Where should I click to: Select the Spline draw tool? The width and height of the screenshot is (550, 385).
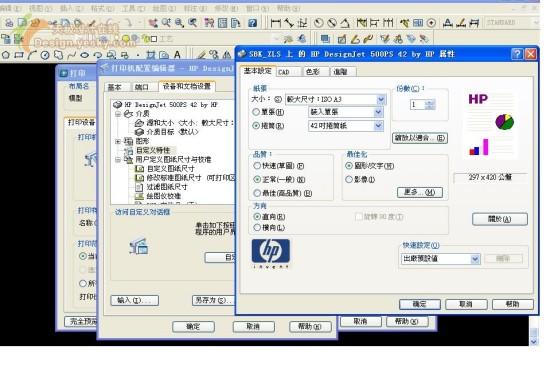point(72,55)
